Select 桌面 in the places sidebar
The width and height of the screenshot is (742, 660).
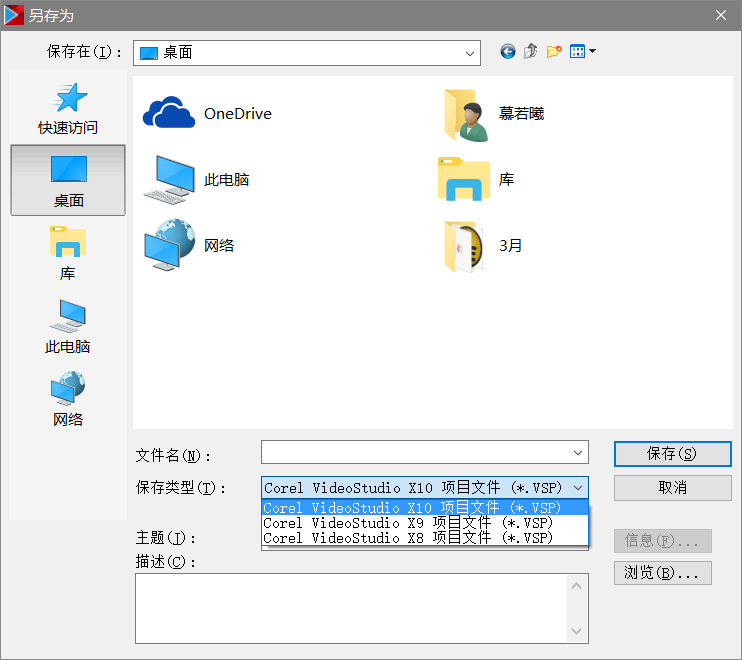point(68,180)
